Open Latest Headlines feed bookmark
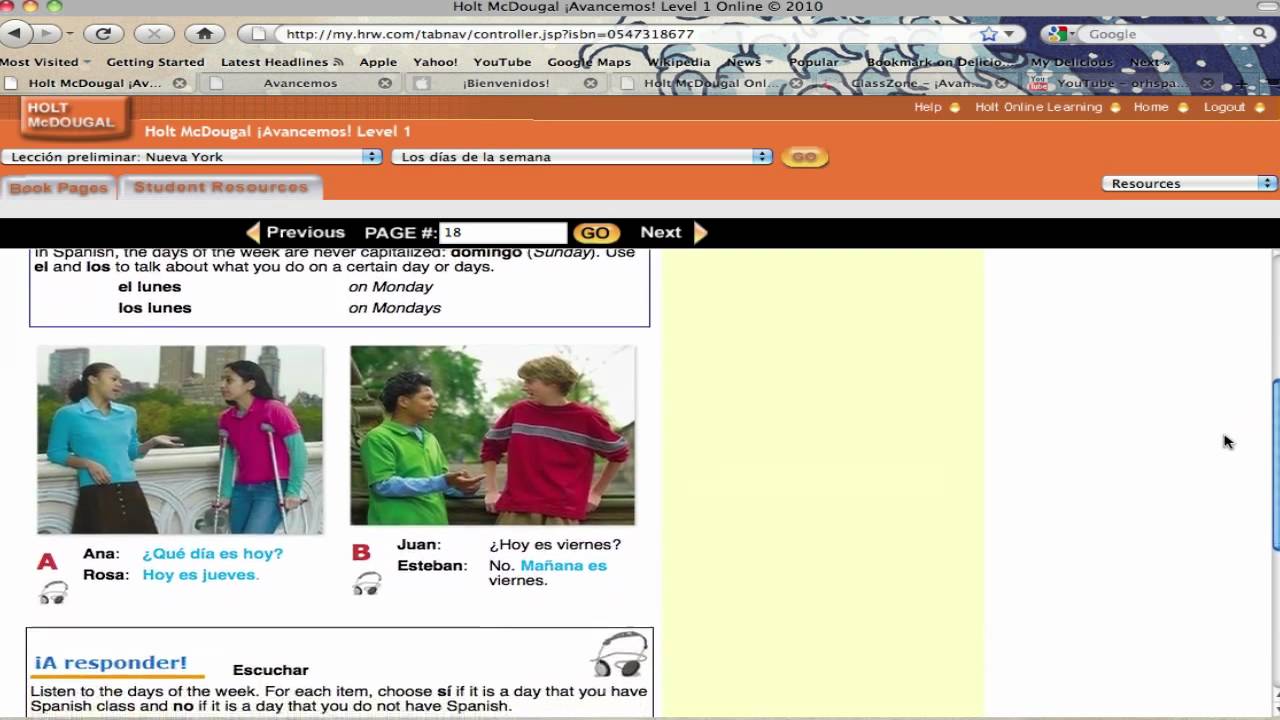 coord(281,62)
